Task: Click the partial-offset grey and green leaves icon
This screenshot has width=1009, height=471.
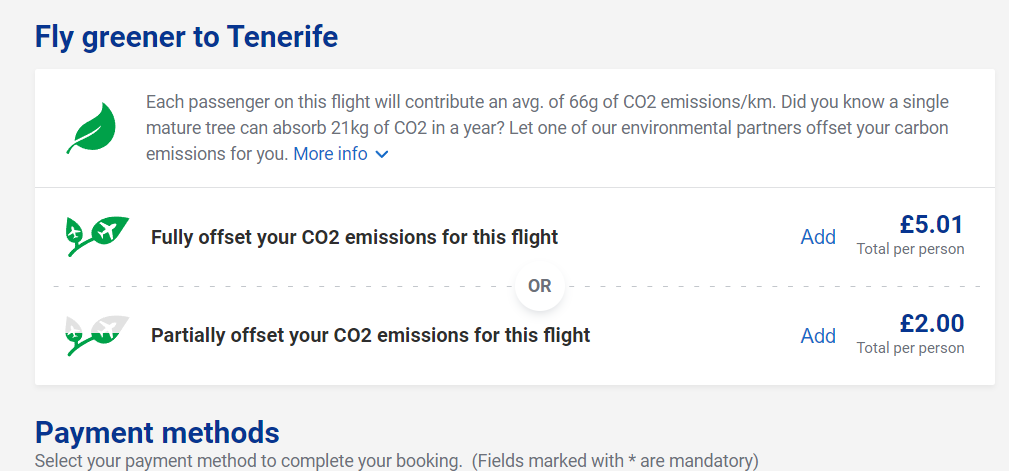Action: [97, 333]
